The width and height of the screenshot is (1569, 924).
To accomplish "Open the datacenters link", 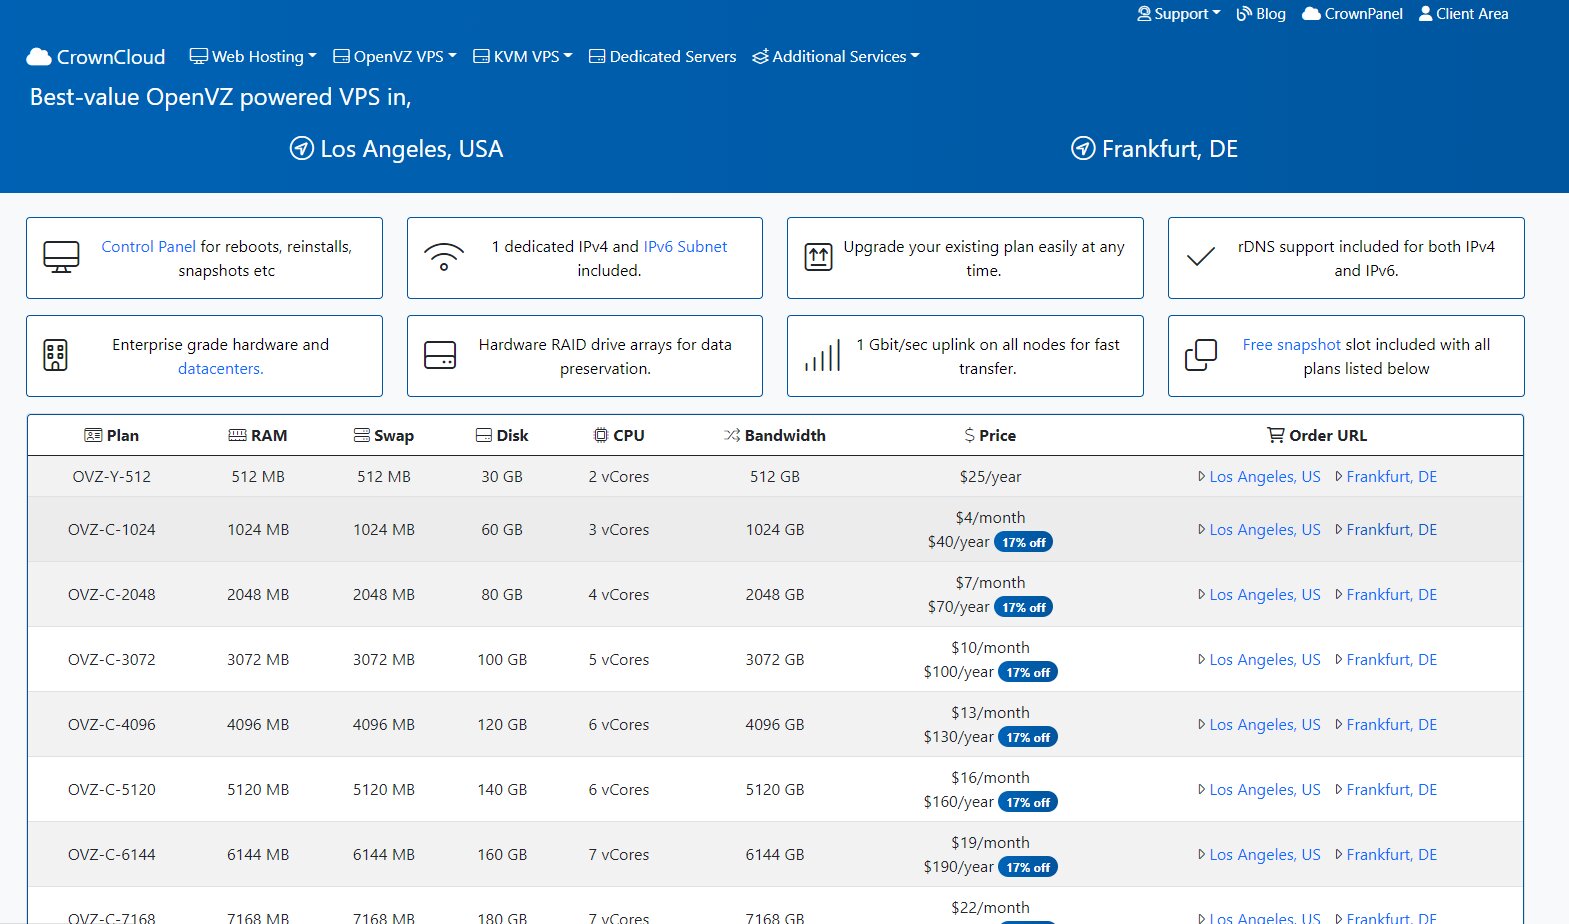I will [220, 369].
